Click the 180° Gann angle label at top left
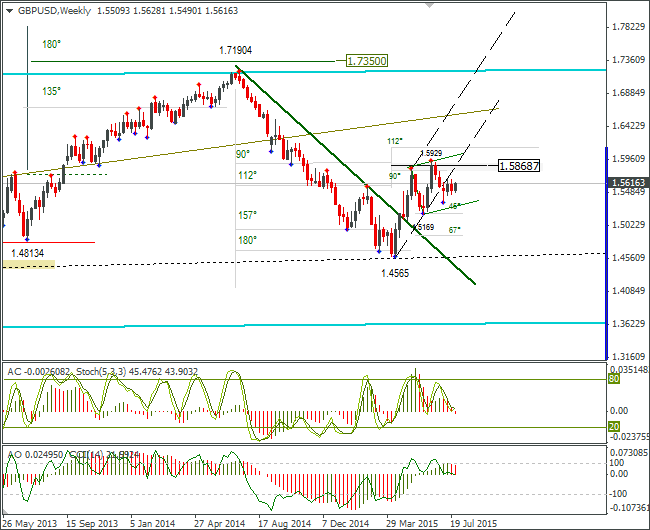The image size is (650, 530). [52, 44]
